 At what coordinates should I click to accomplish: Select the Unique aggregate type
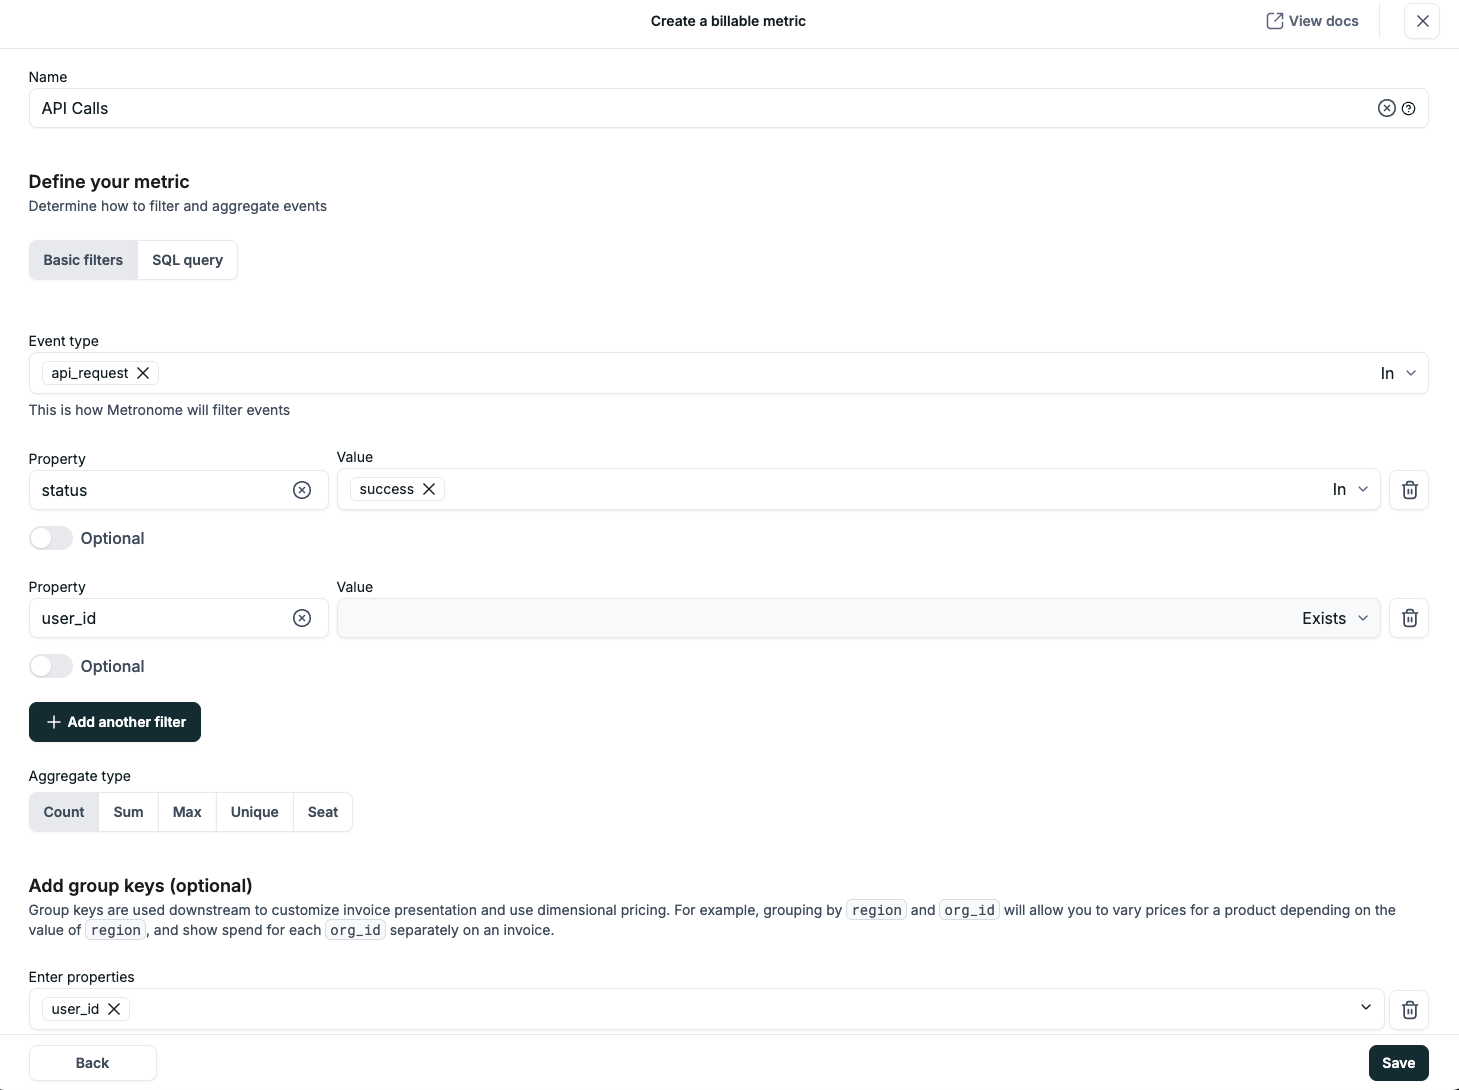pos(254,812)
